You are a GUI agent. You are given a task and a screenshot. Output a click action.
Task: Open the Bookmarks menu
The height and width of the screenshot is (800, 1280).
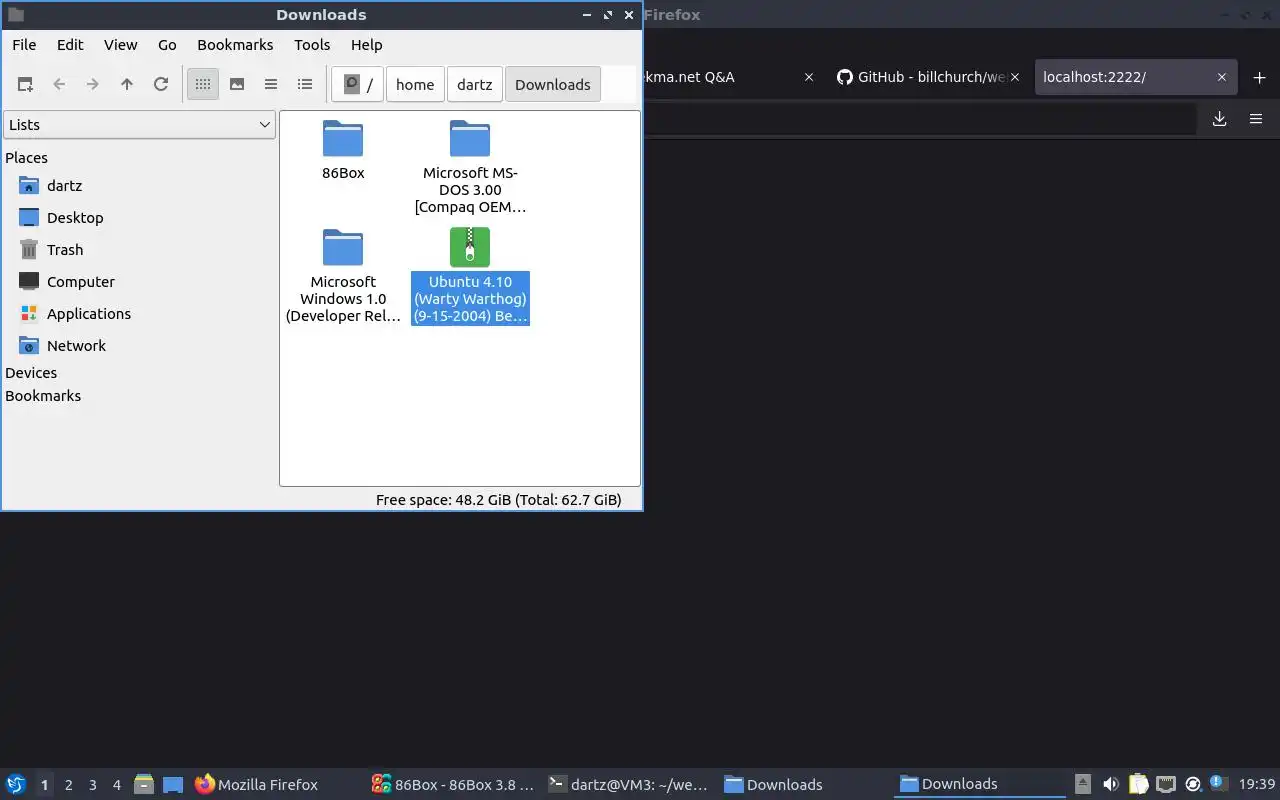click(235, 45)
